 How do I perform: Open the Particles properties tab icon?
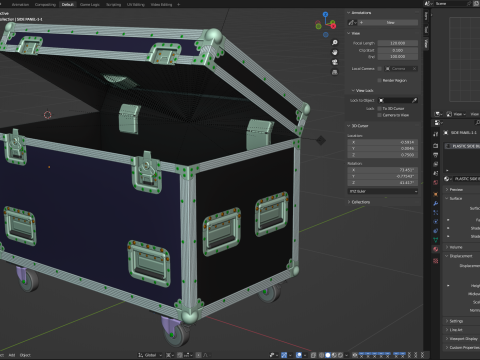click(436, 212)
